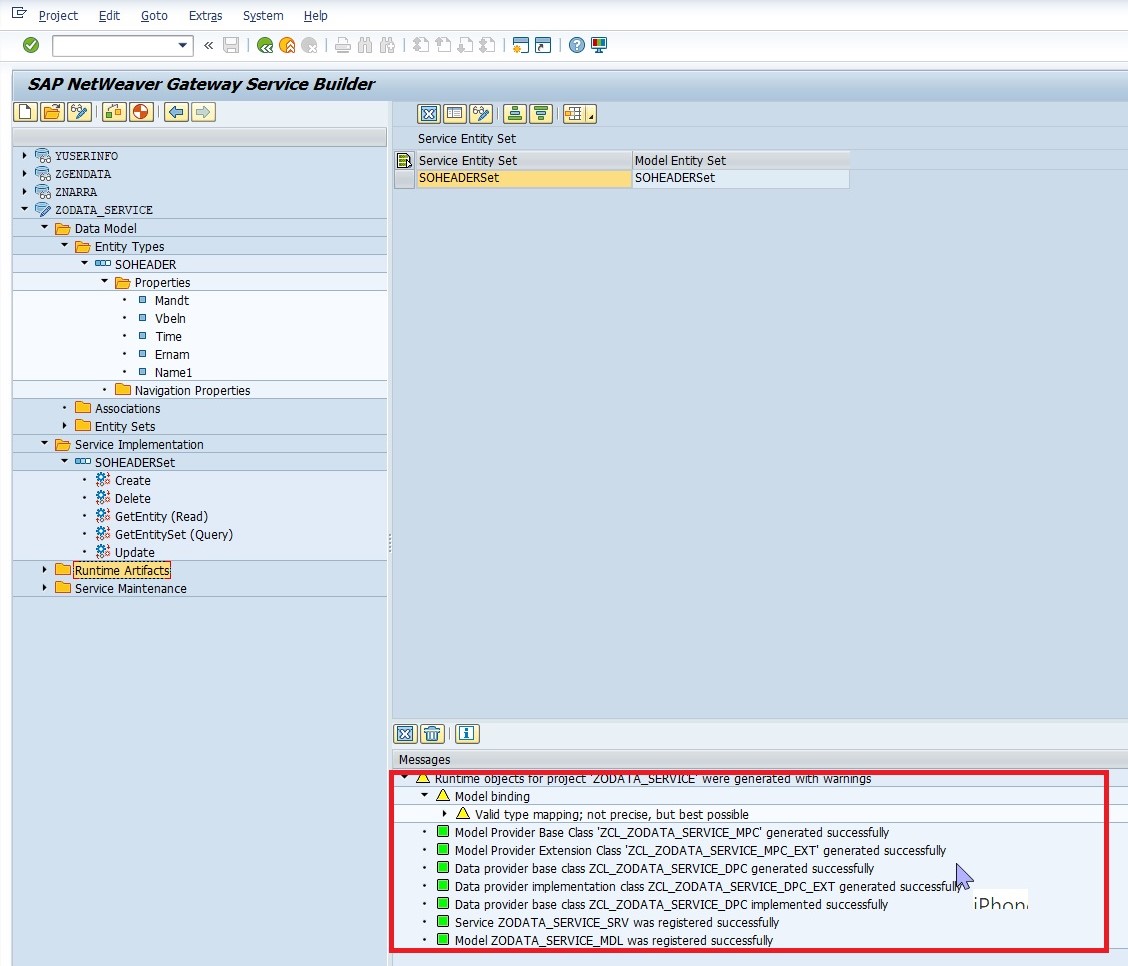
Task: Open a project via the folder icon
Action: pos(52,112)
